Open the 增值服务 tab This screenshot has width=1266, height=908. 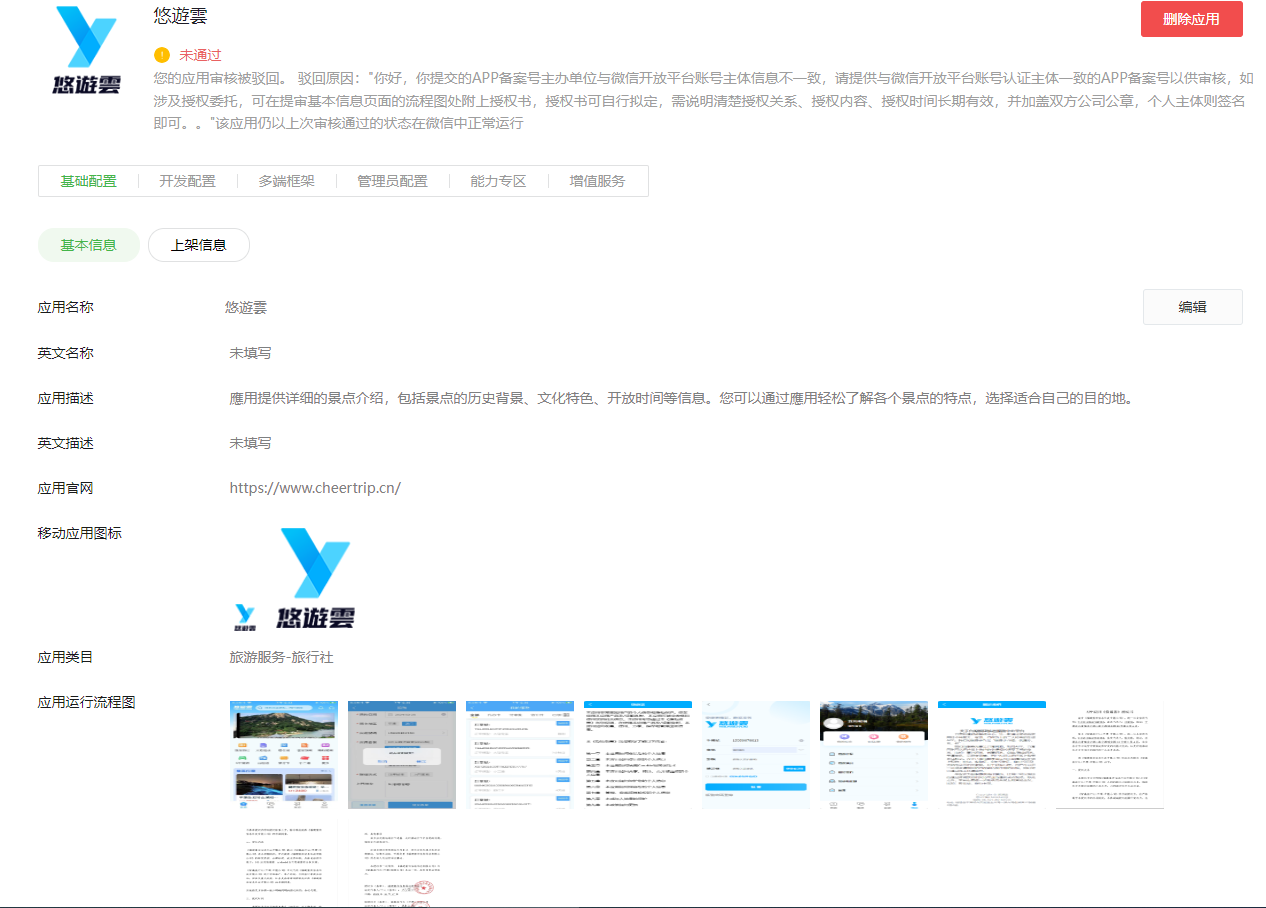click(x=597, y=181)
